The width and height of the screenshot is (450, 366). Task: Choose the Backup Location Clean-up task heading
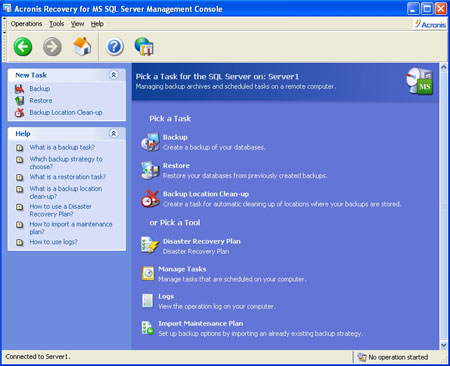click(x=206, y=194)
